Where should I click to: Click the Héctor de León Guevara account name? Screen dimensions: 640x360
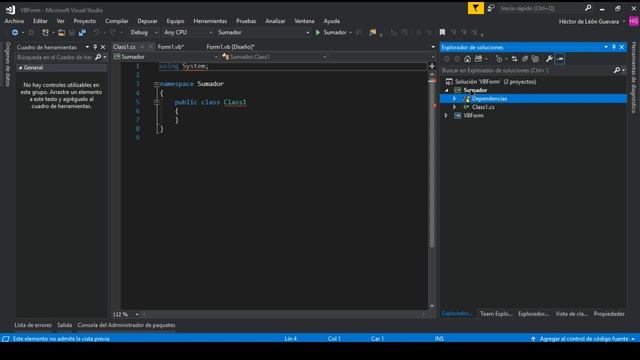pyautogui.click(x=589, y=21)
